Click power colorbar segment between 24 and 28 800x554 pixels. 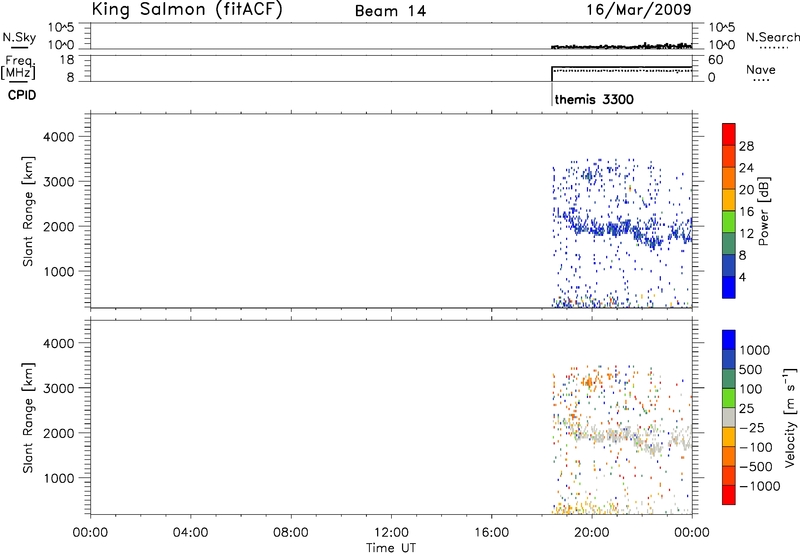729,156
